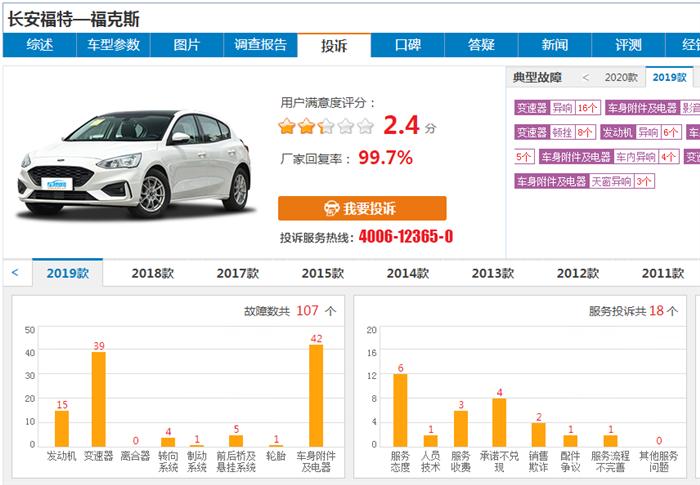
Task: Click the 服务收费 bar showing 3
Action: (461, 429)
